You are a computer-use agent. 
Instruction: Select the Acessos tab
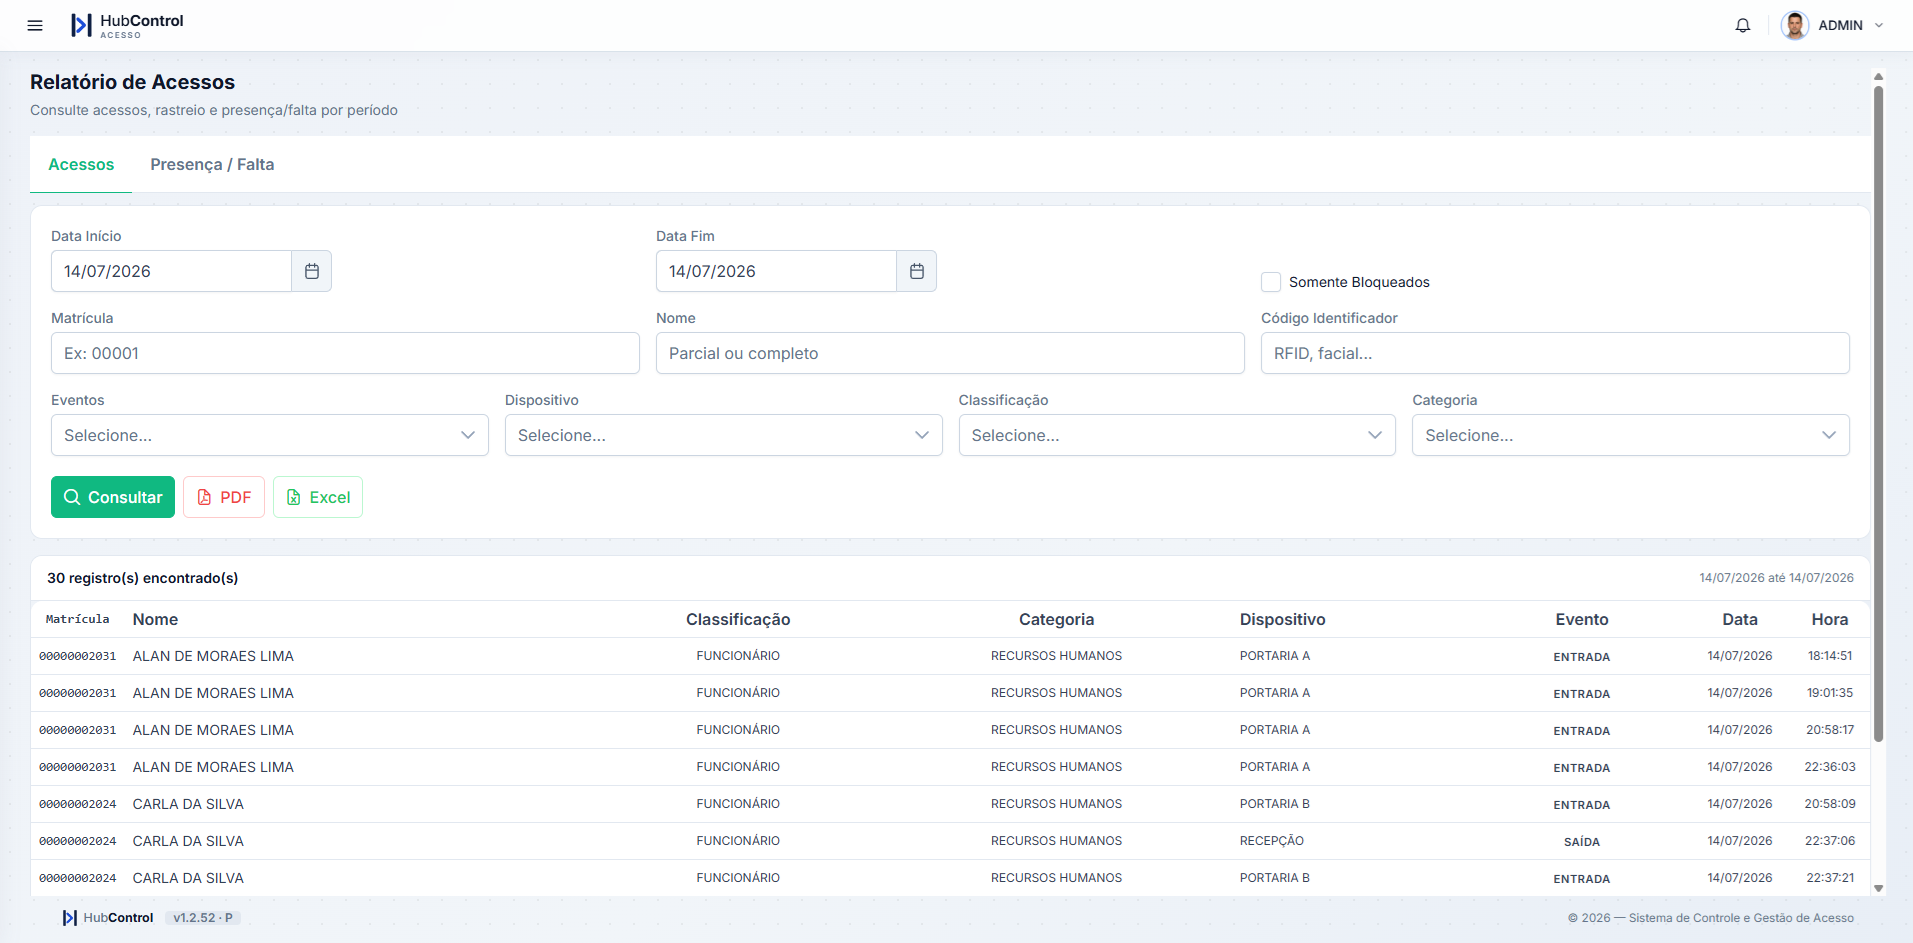[x=81, y=164]
